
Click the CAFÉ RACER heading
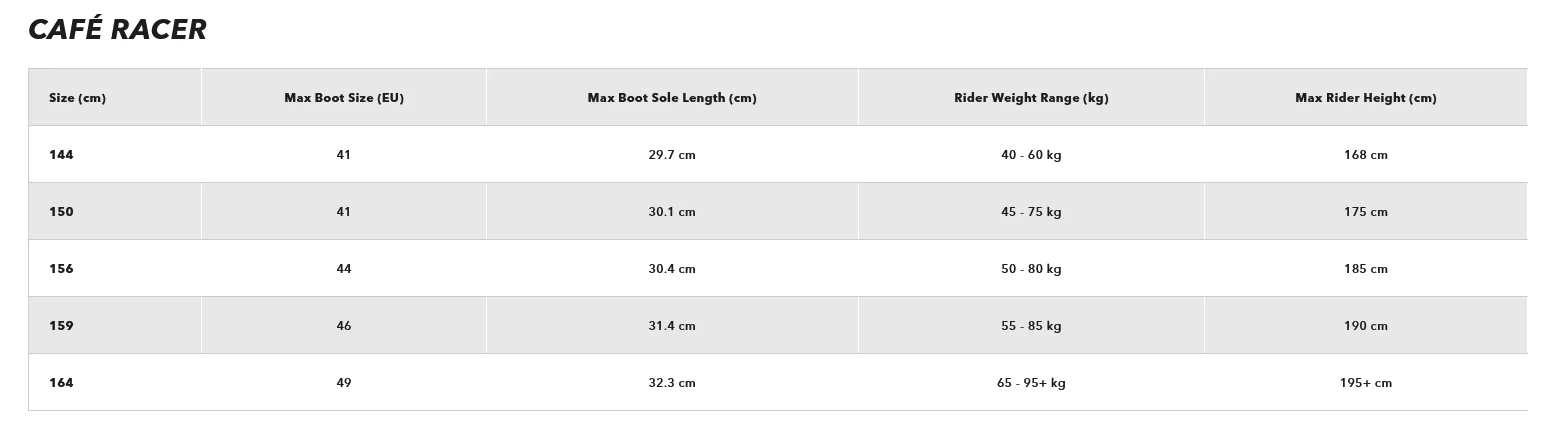(x=117, y=30)
